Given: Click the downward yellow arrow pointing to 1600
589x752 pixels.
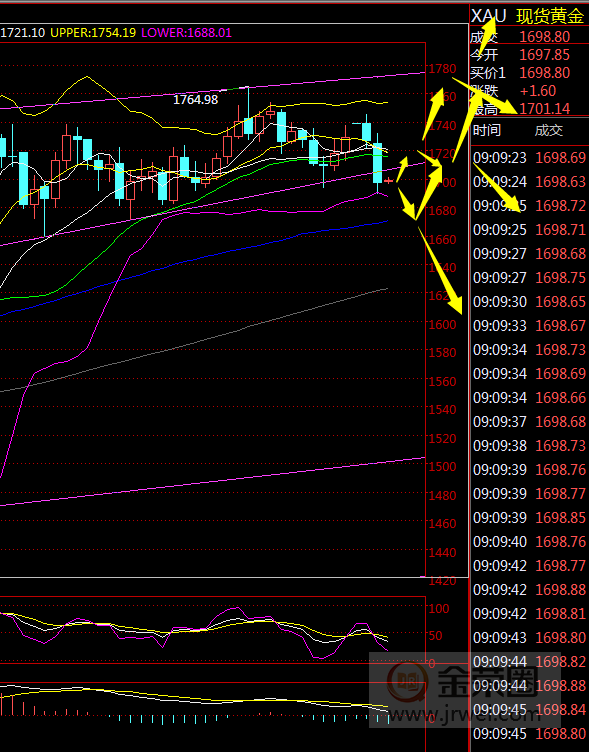Looking at the screenshot, I should pyautogui.click(x=440, y=271).
